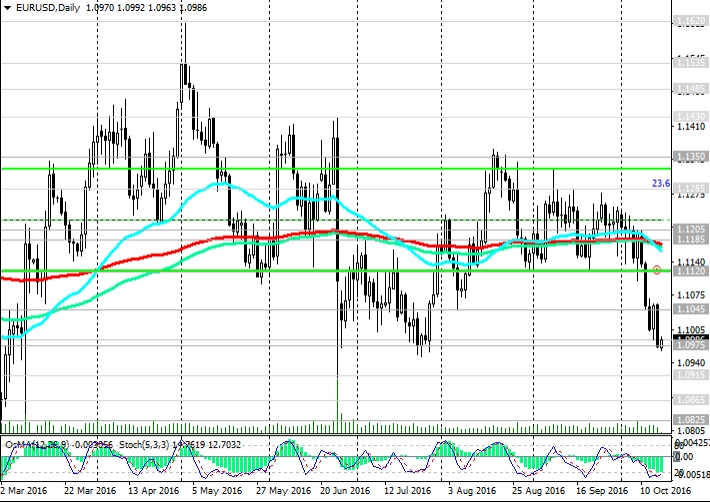Select the dashed green horizontal line above 1.1205

pos(335,220)
